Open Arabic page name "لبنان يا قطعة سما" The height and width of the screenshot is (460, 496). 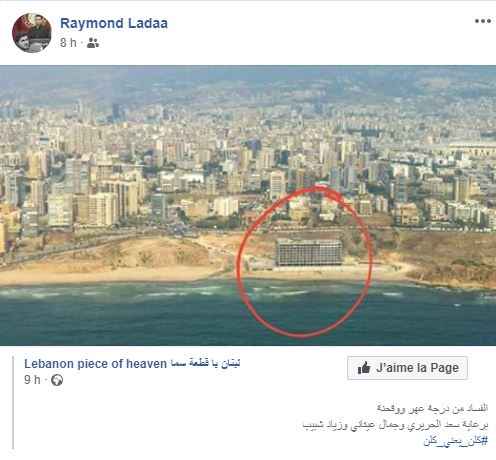pyautogui.click(x=205, y=363)
